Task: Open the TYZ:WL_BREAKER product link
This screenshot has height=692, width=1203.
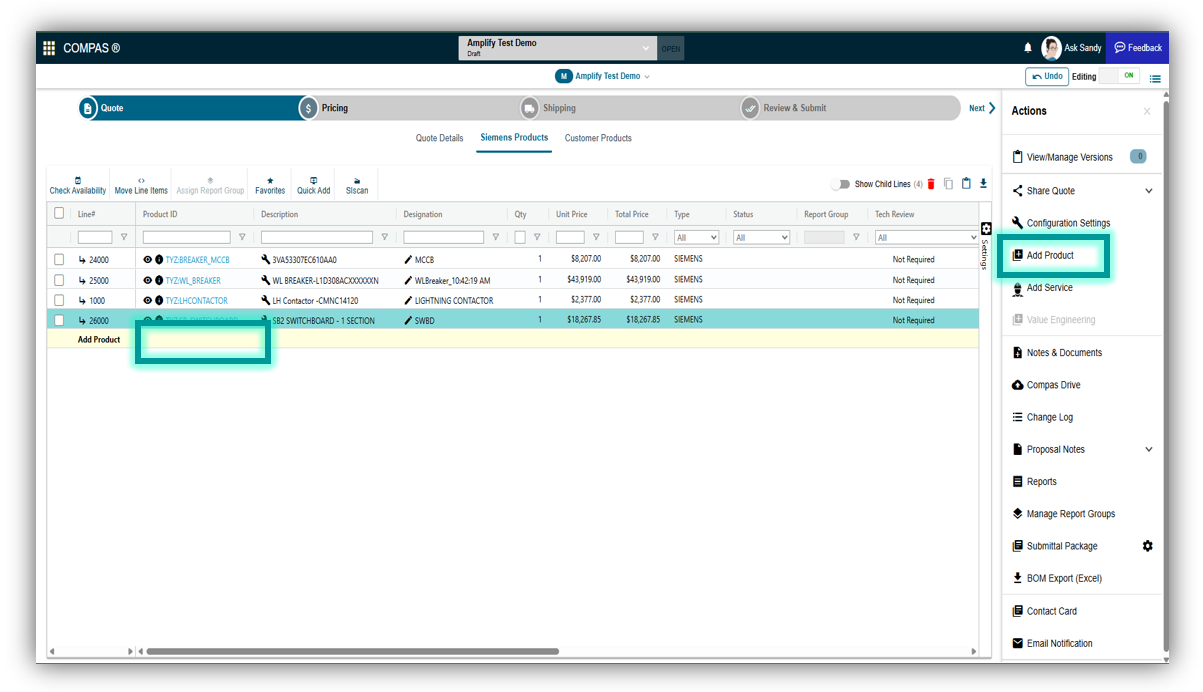Action: pyautogui.click(x=193, y=280)
